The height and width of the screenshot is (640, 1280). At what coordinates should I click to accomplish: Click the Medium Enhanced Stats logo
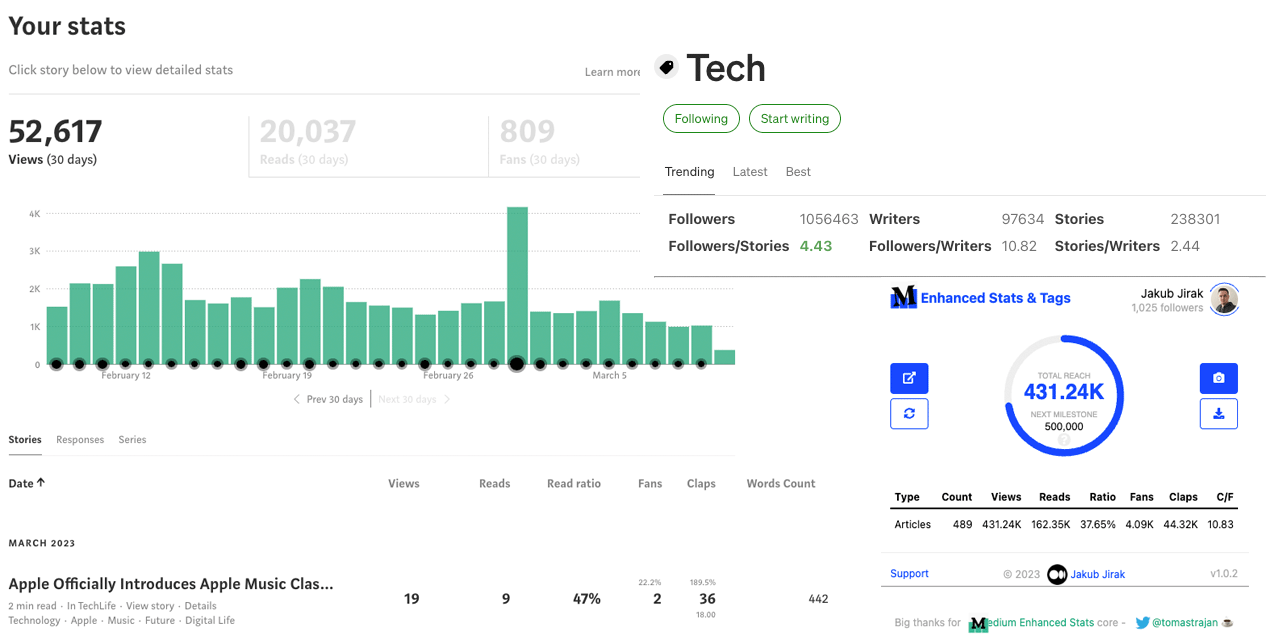coord(901,297)
